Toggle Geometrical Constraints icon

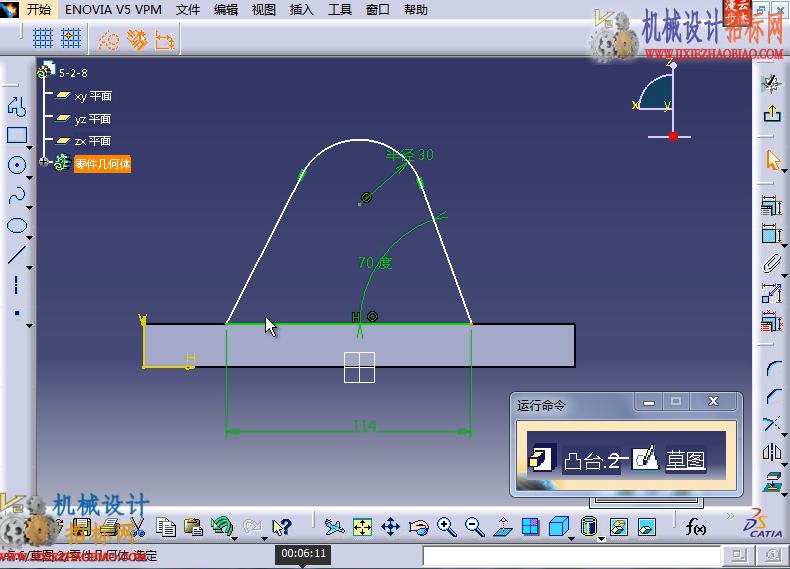tap(137, 40)
